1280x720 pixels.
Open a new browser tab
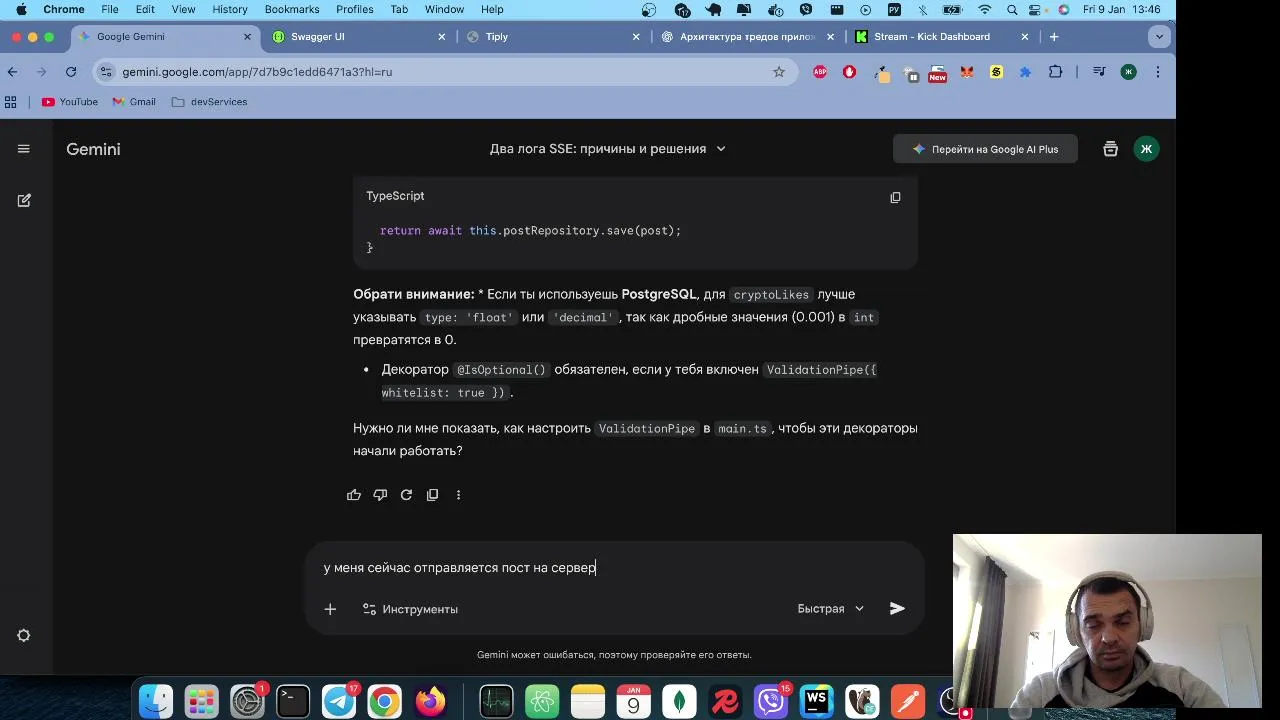click(1054, 36)
